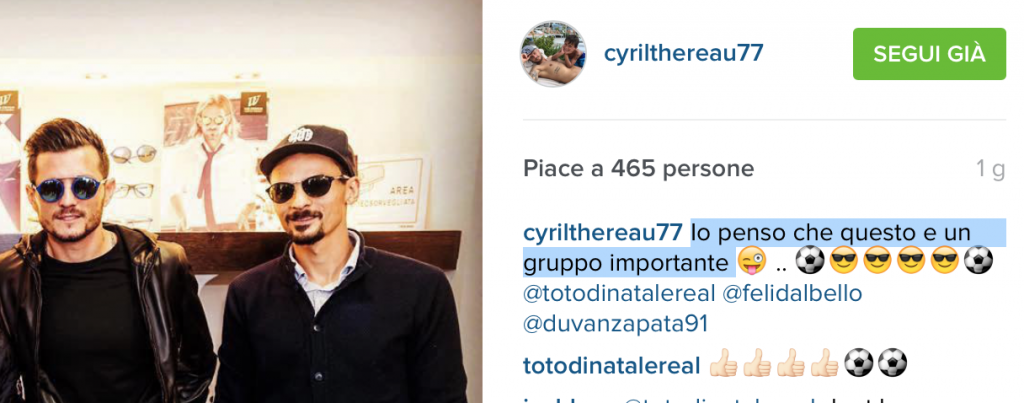Click the first soccer ball emoji in caption

pyautogui.click(x=810, y=262)
